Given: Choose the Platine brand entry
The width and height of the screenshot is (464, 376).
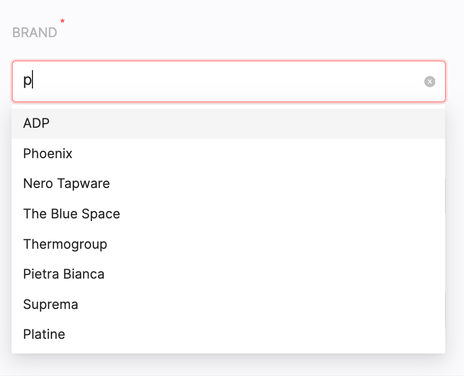Looking at the screenshot, I should 228,334.
